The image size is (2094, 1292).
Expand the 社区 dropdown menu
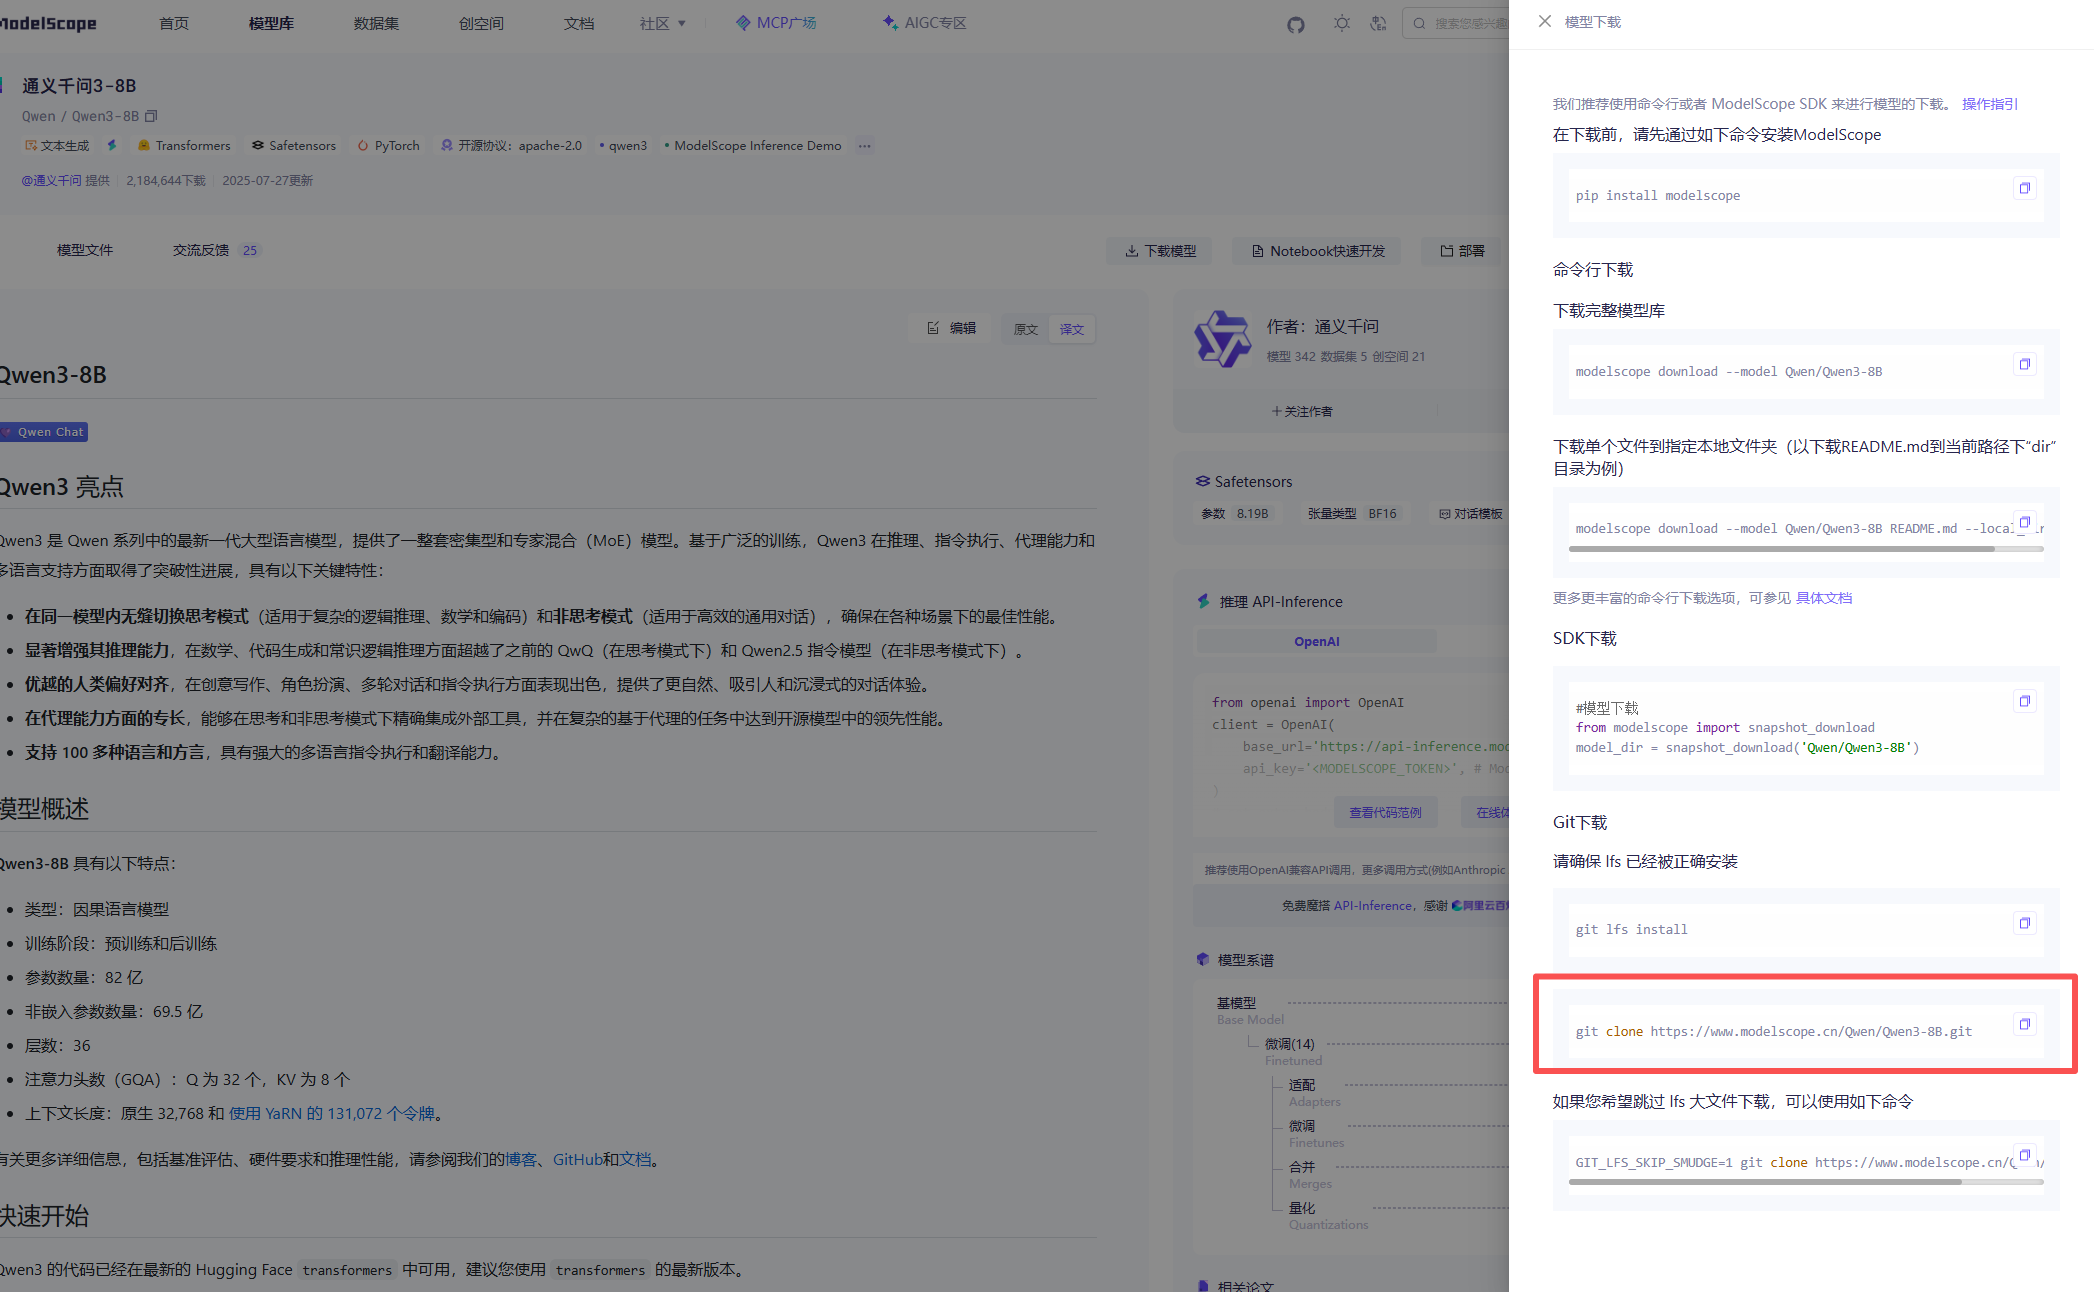point(663,23)
